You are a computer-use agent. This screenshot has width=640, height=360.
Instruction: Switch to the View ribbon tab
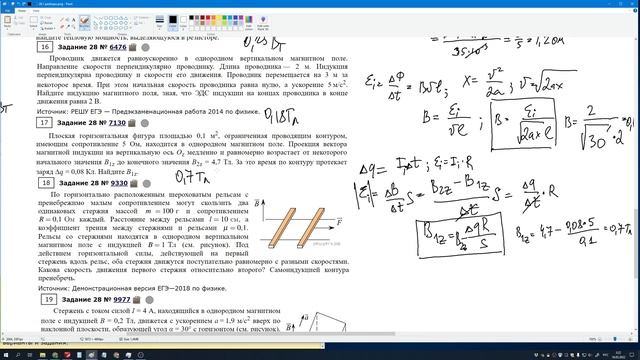36,11
